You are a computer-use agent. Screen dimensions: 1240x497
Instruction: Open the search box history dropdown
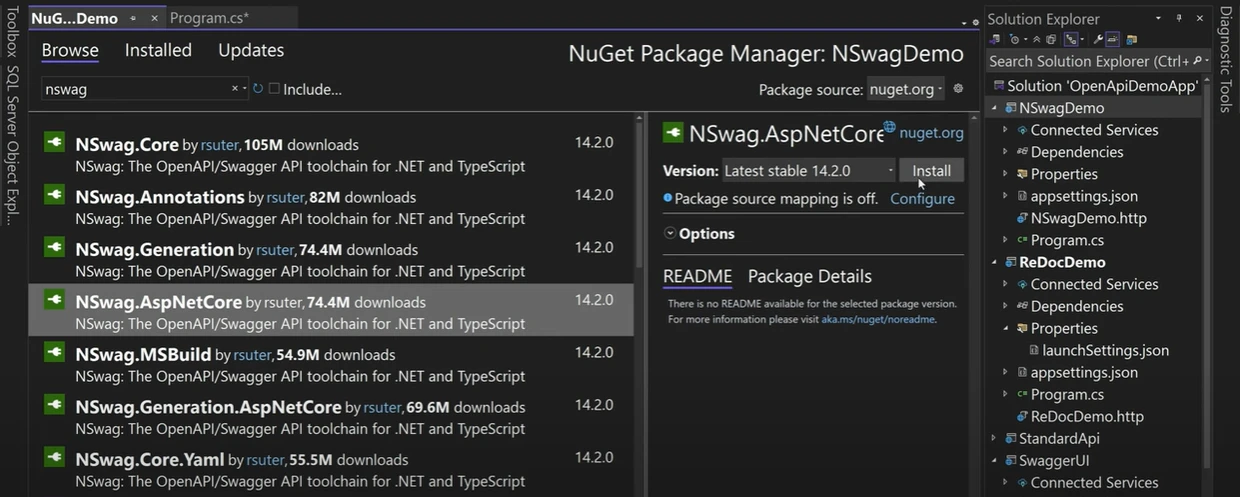pos(244,89)
